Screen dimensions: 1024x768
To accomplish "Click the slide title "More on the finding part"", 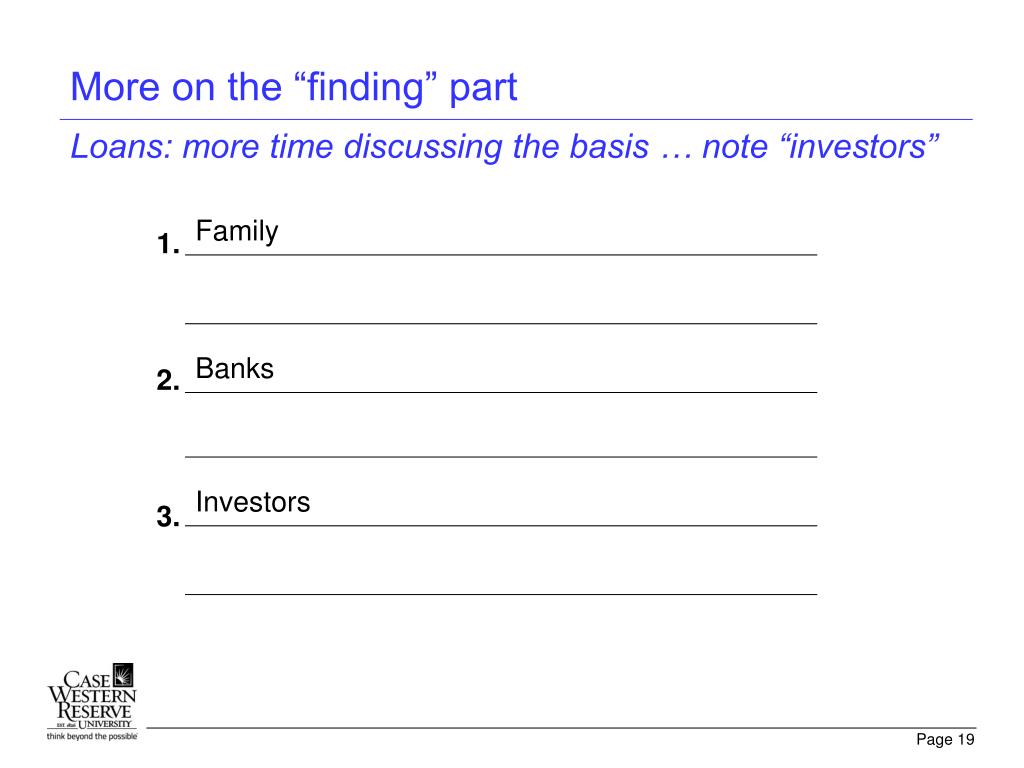I will (x=294, y=87).
